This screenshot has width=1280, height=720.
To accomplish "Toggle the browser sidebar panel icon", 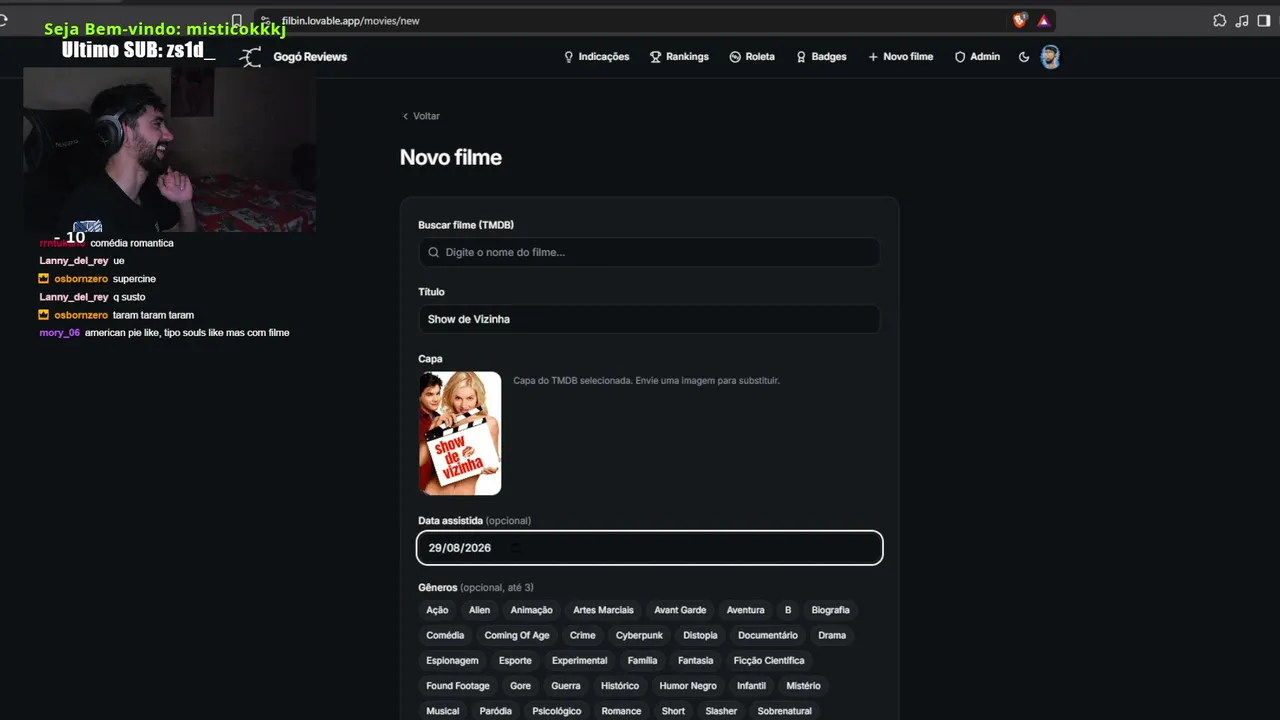I will (1264, 20).
